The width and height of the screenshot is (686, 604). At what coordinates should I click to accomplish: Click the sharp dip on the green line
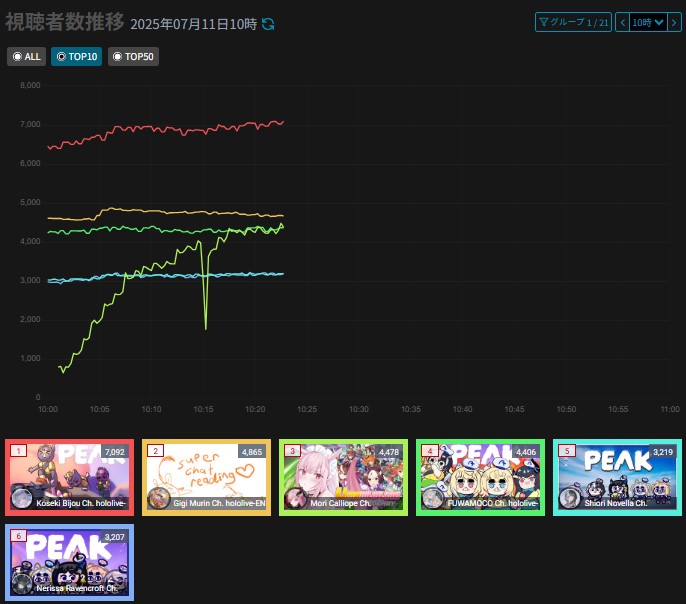tap(206, 328)
